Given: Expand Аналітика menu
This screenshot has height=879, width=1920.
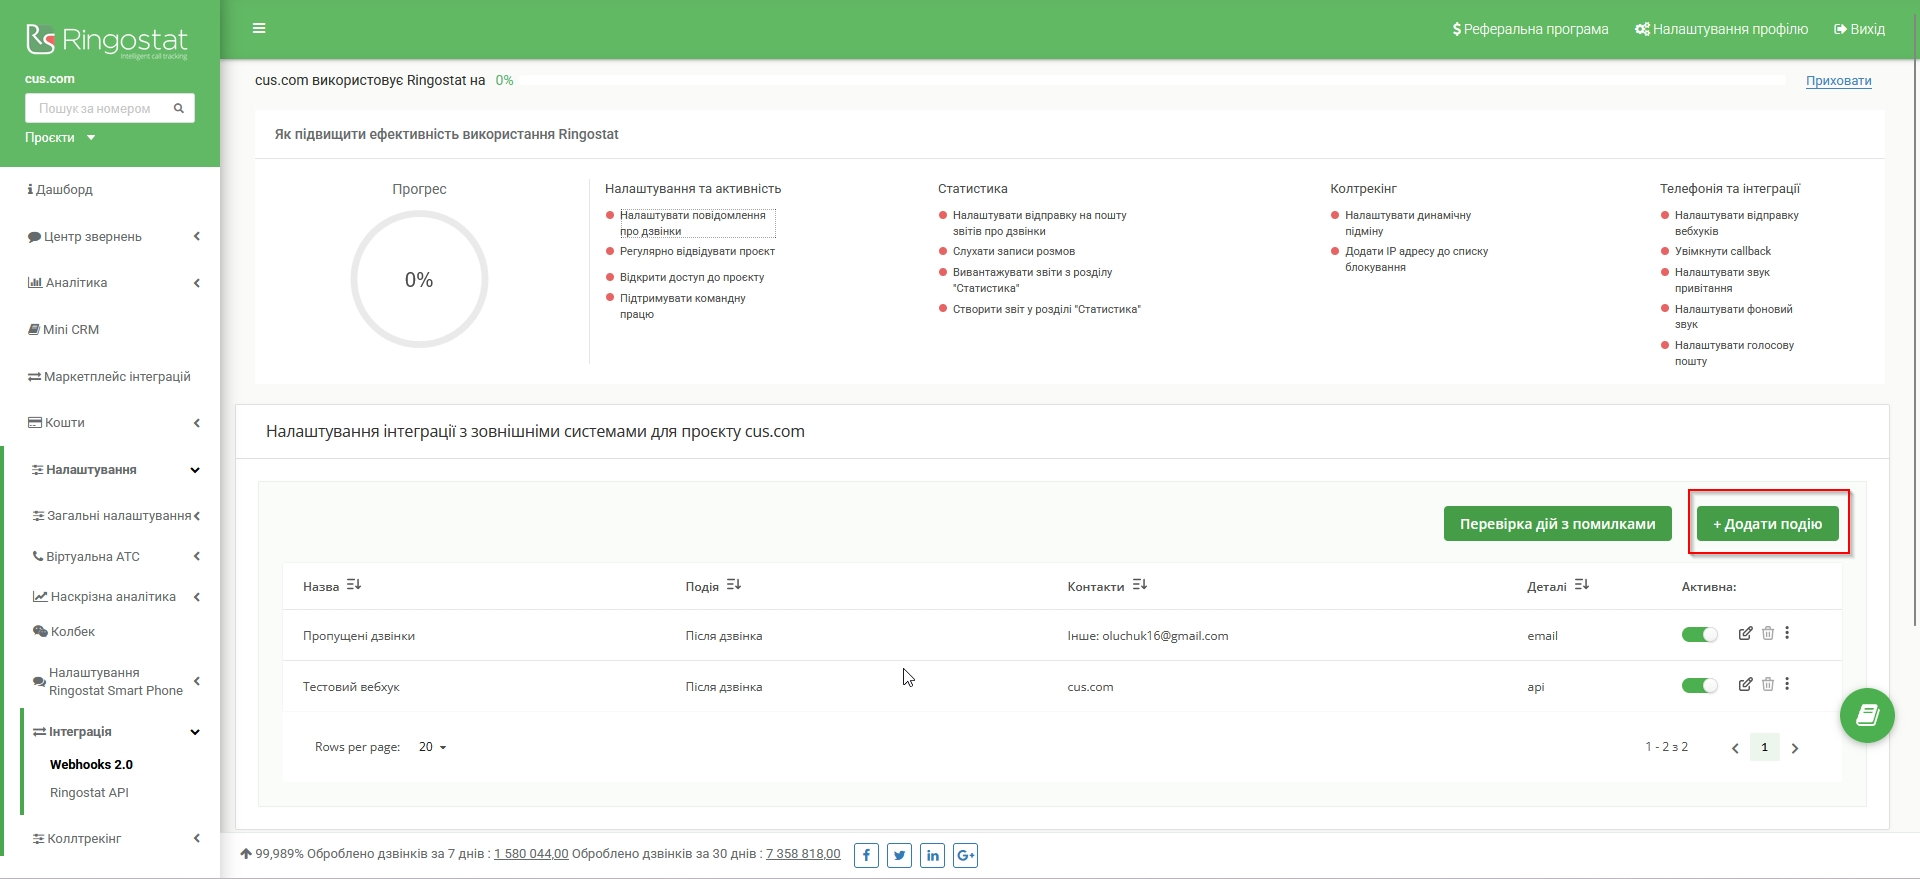Looking at the screenshot, I should point(196,283).
